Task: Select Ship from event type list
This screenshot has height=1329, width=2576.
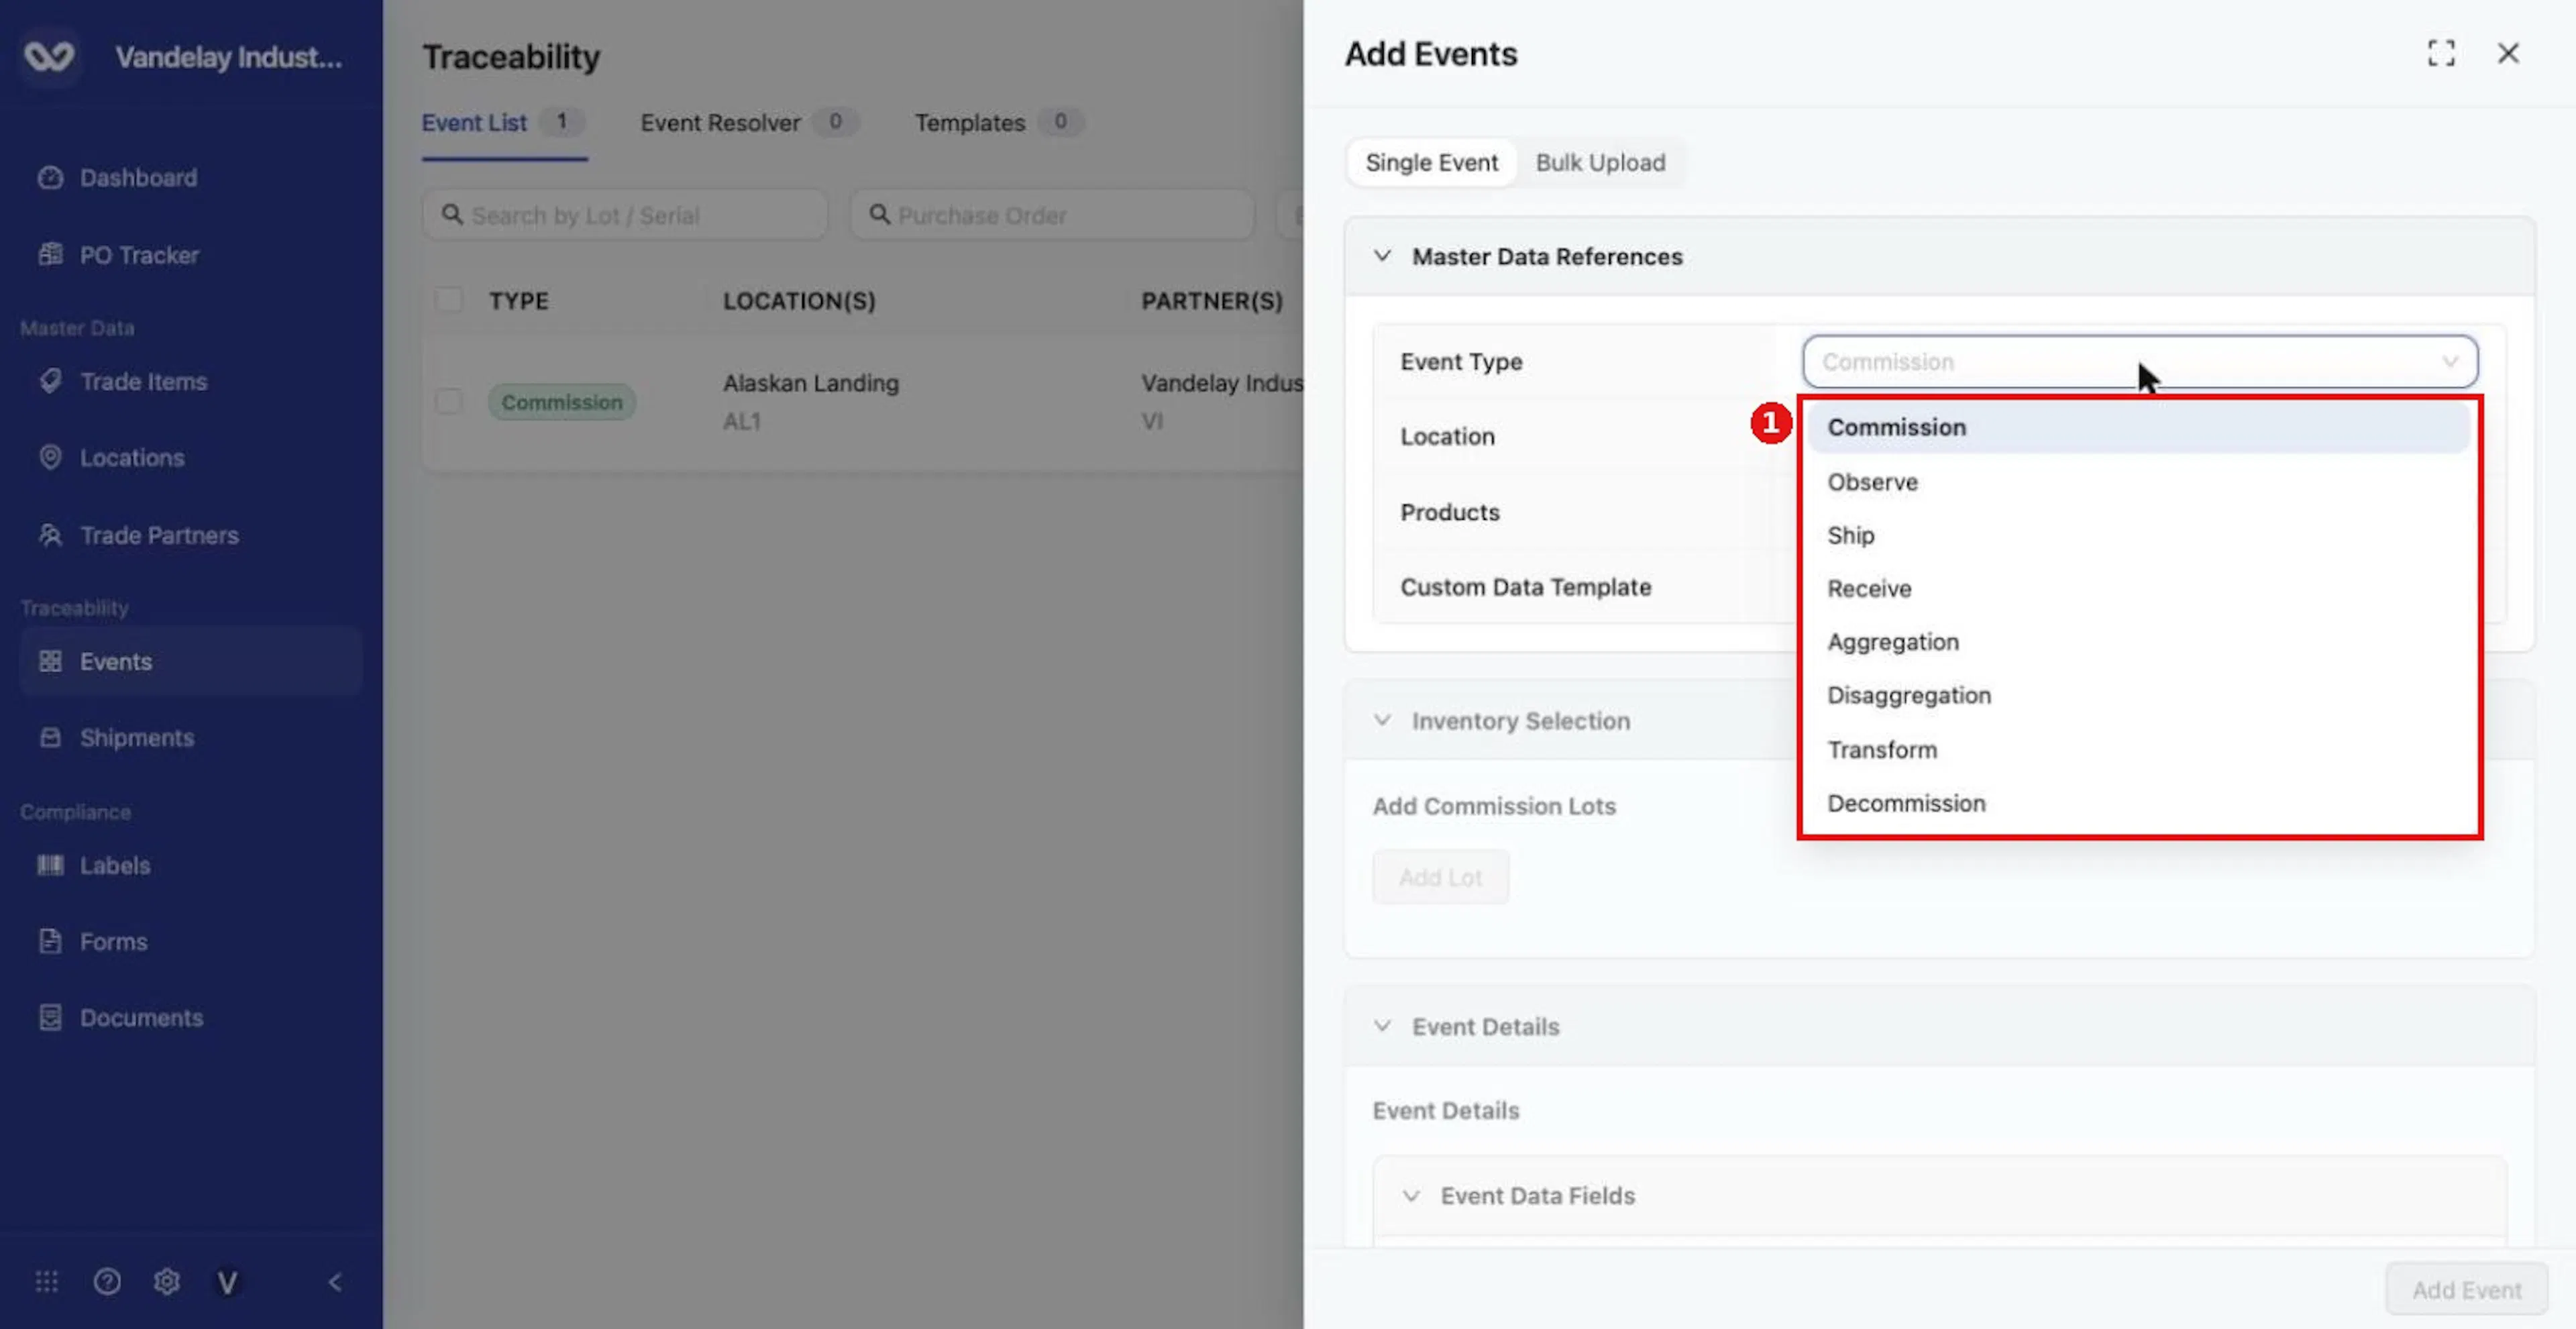Action: pos(2139,535)
